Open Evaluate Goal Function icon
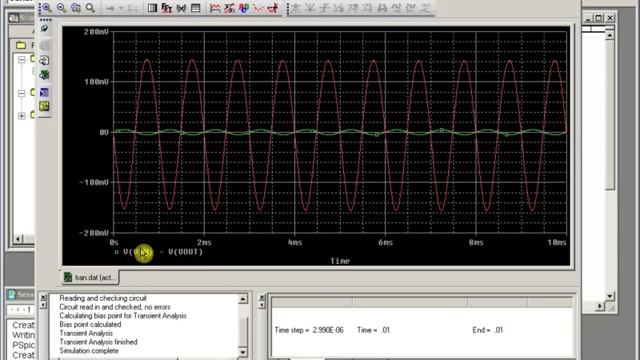Screen dimensions: 640x360 pos(229,8)
